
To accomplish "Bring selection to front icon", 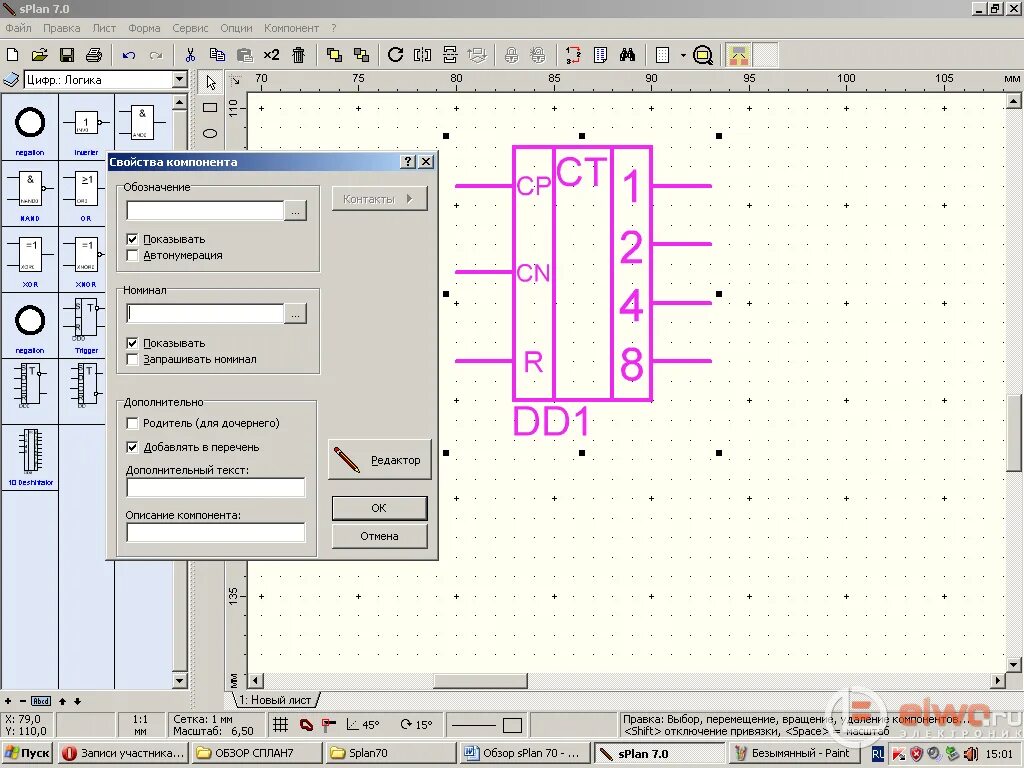I will pos(334,55).
